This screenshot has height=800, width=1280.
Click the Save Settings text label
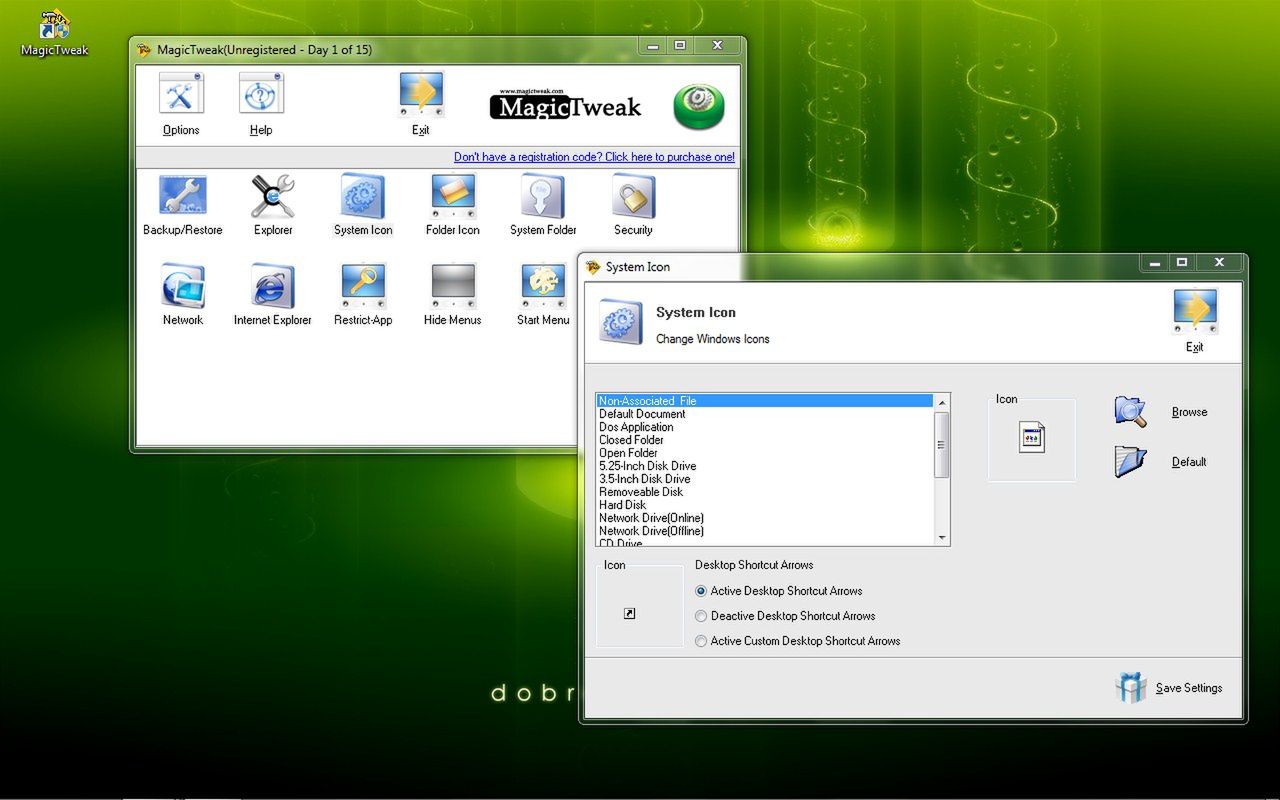pyautogui.click(x=1189, y=688)
